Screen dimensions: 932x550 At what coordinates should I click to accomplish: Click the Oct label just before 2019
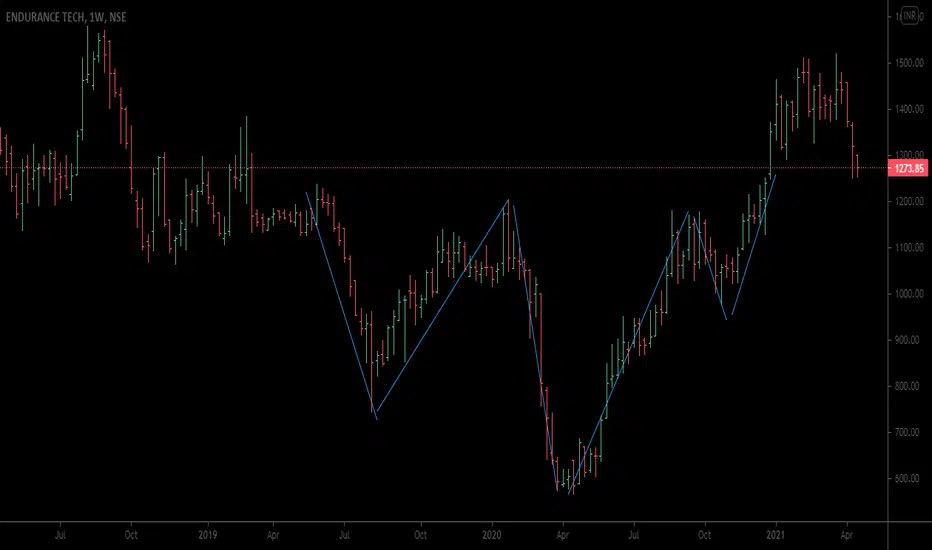coord(131,535)
